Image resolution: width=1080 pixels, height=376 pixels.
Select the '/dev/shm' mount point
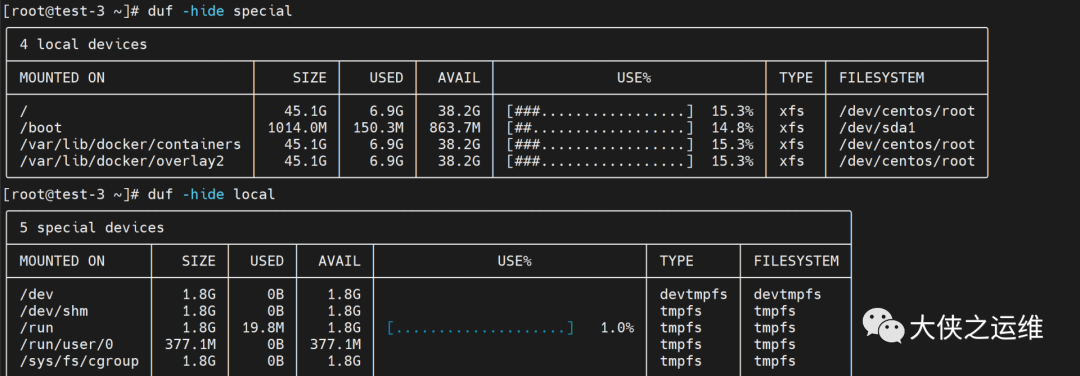click(54, 311)
